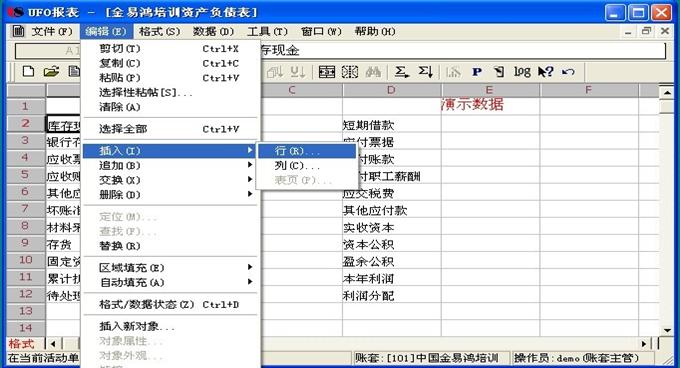This screenshot has width=680, height=368.
Task: Expand the 区域填充(E) submenu
Action: 171,268
